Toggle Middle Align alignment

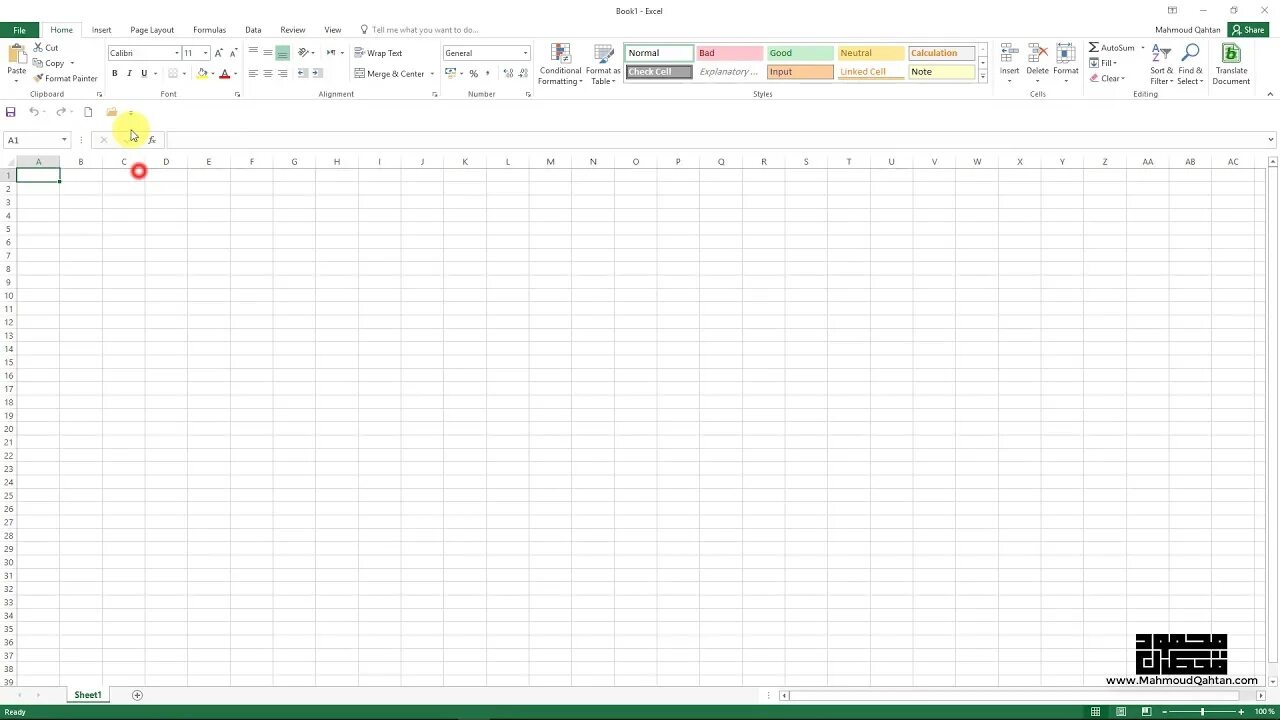pyautogui.click(x=268, y=53)
